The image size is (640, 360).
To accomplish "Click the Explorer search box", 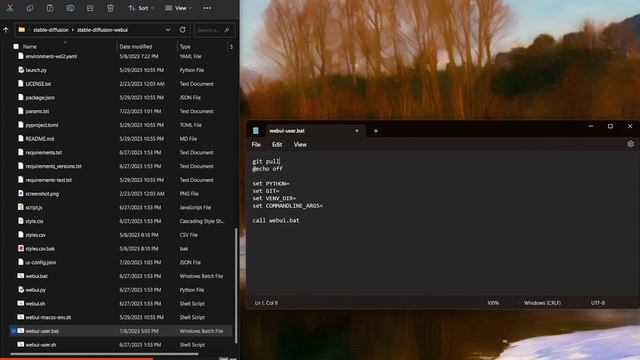I will pos(214,30).
